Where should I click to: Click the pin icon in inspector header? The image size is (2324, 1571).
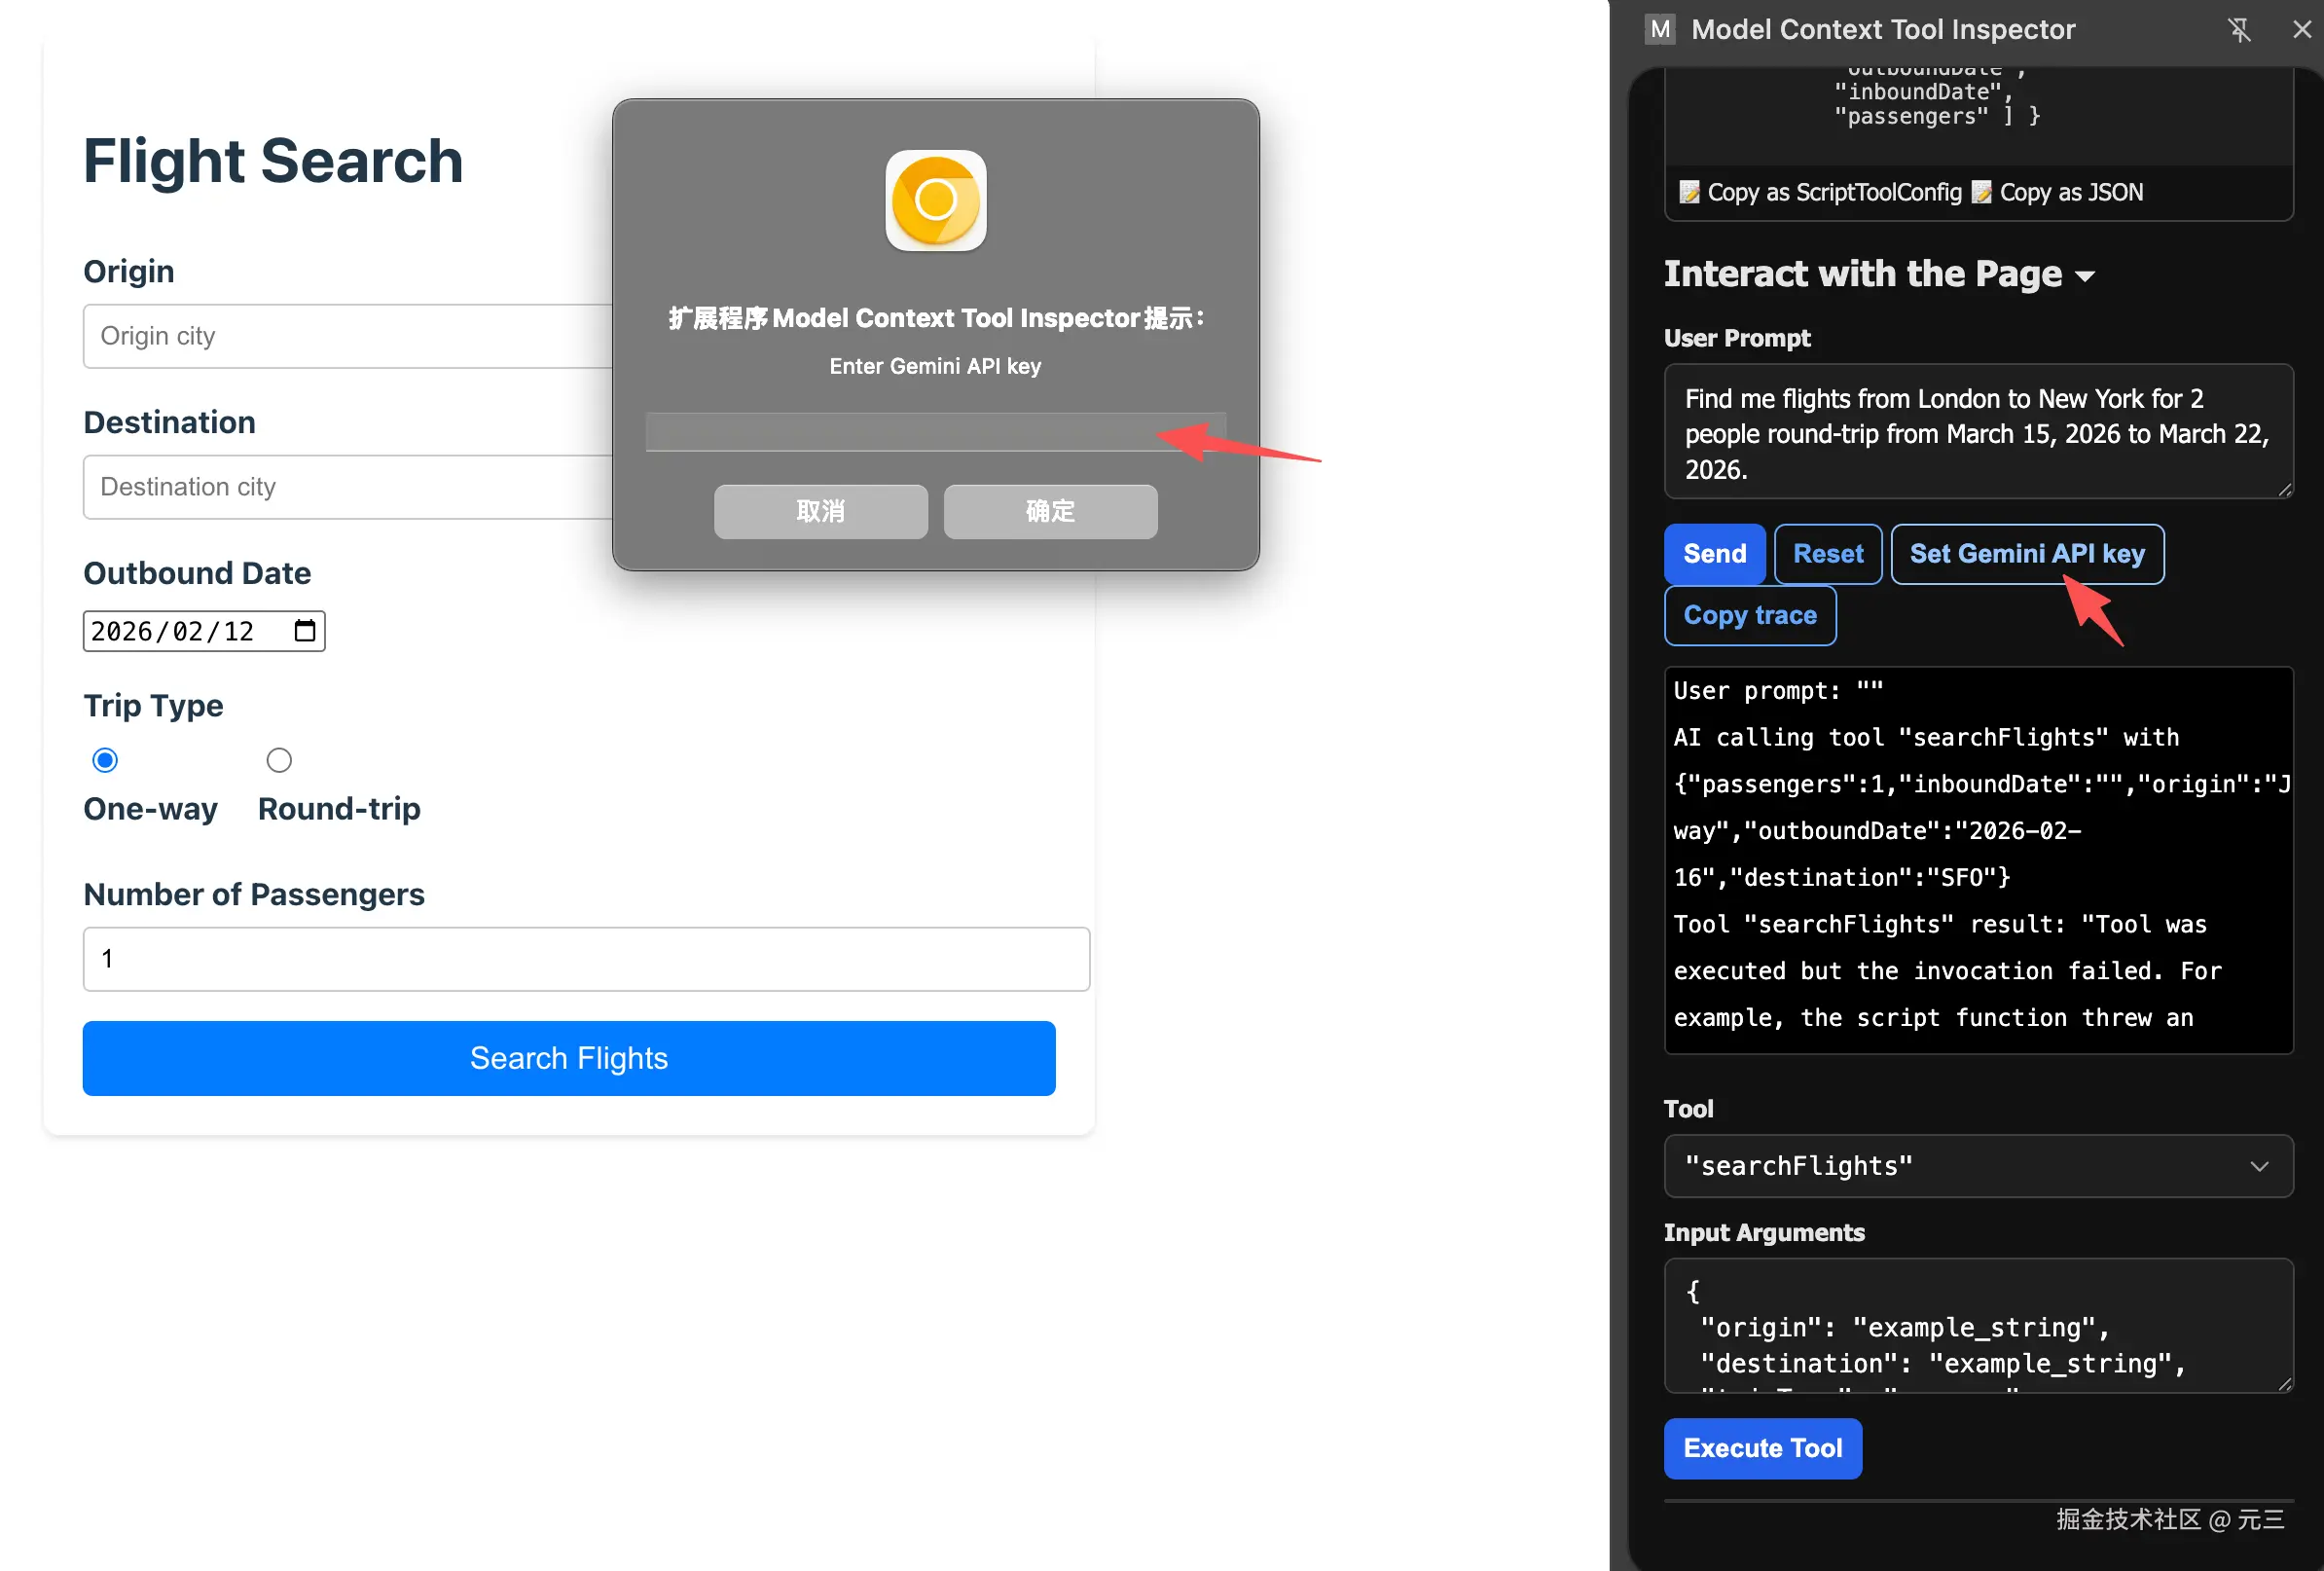(2239, 30)
